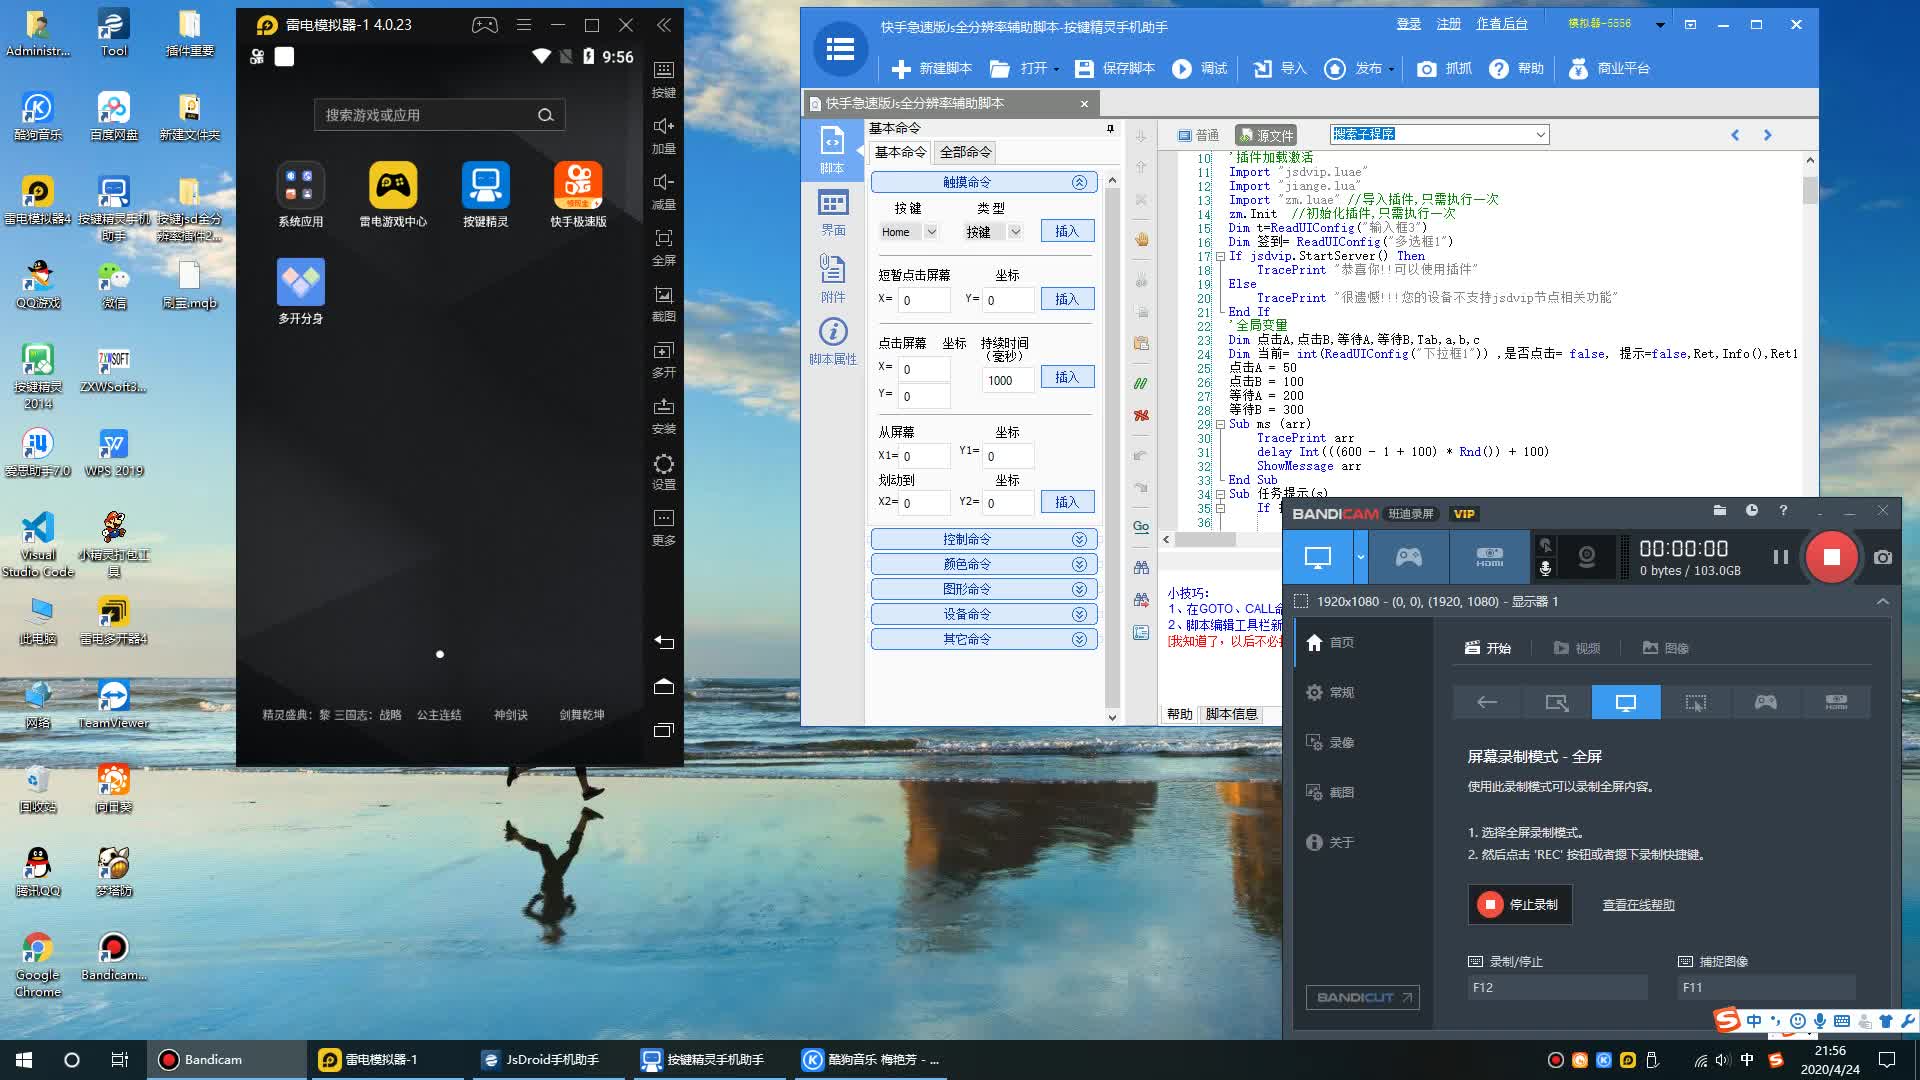Viewport: 1920px width, 1080px height.
Task: Tap the emulator home button
Action: [664, 686]
